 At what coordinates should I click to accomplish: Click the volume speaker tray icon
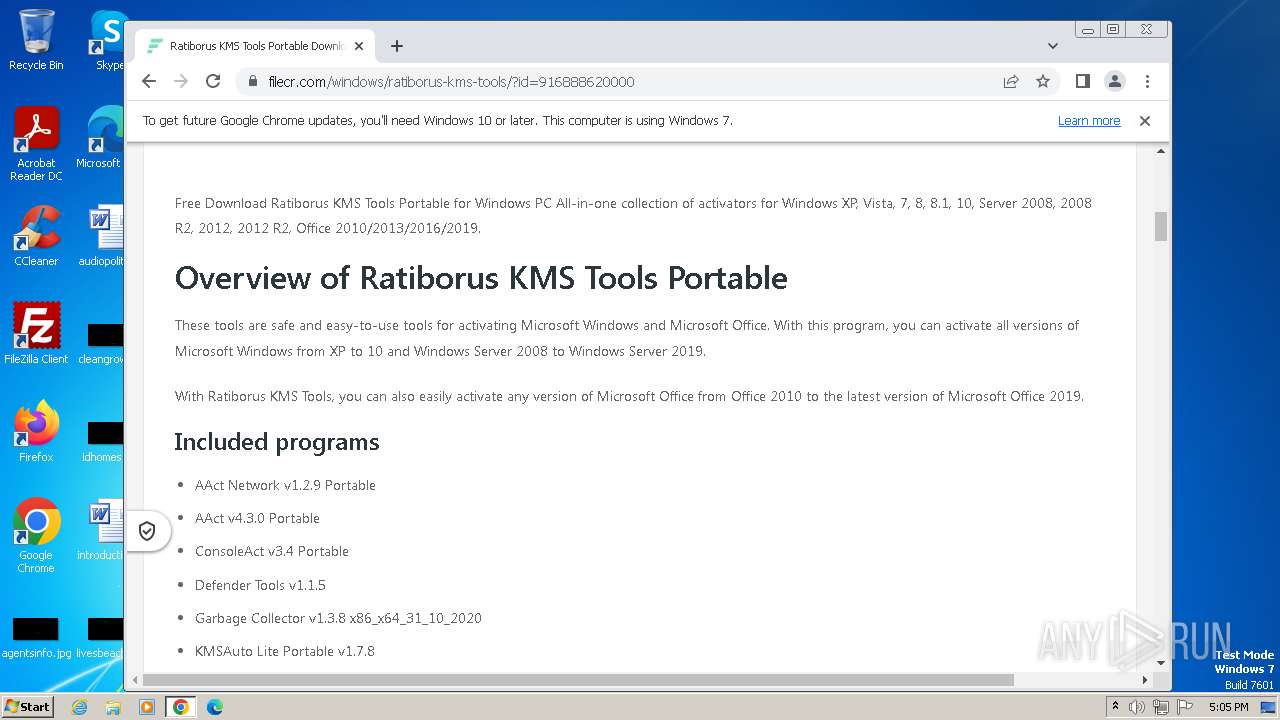pyautogui.click(x=1137, y=707)
